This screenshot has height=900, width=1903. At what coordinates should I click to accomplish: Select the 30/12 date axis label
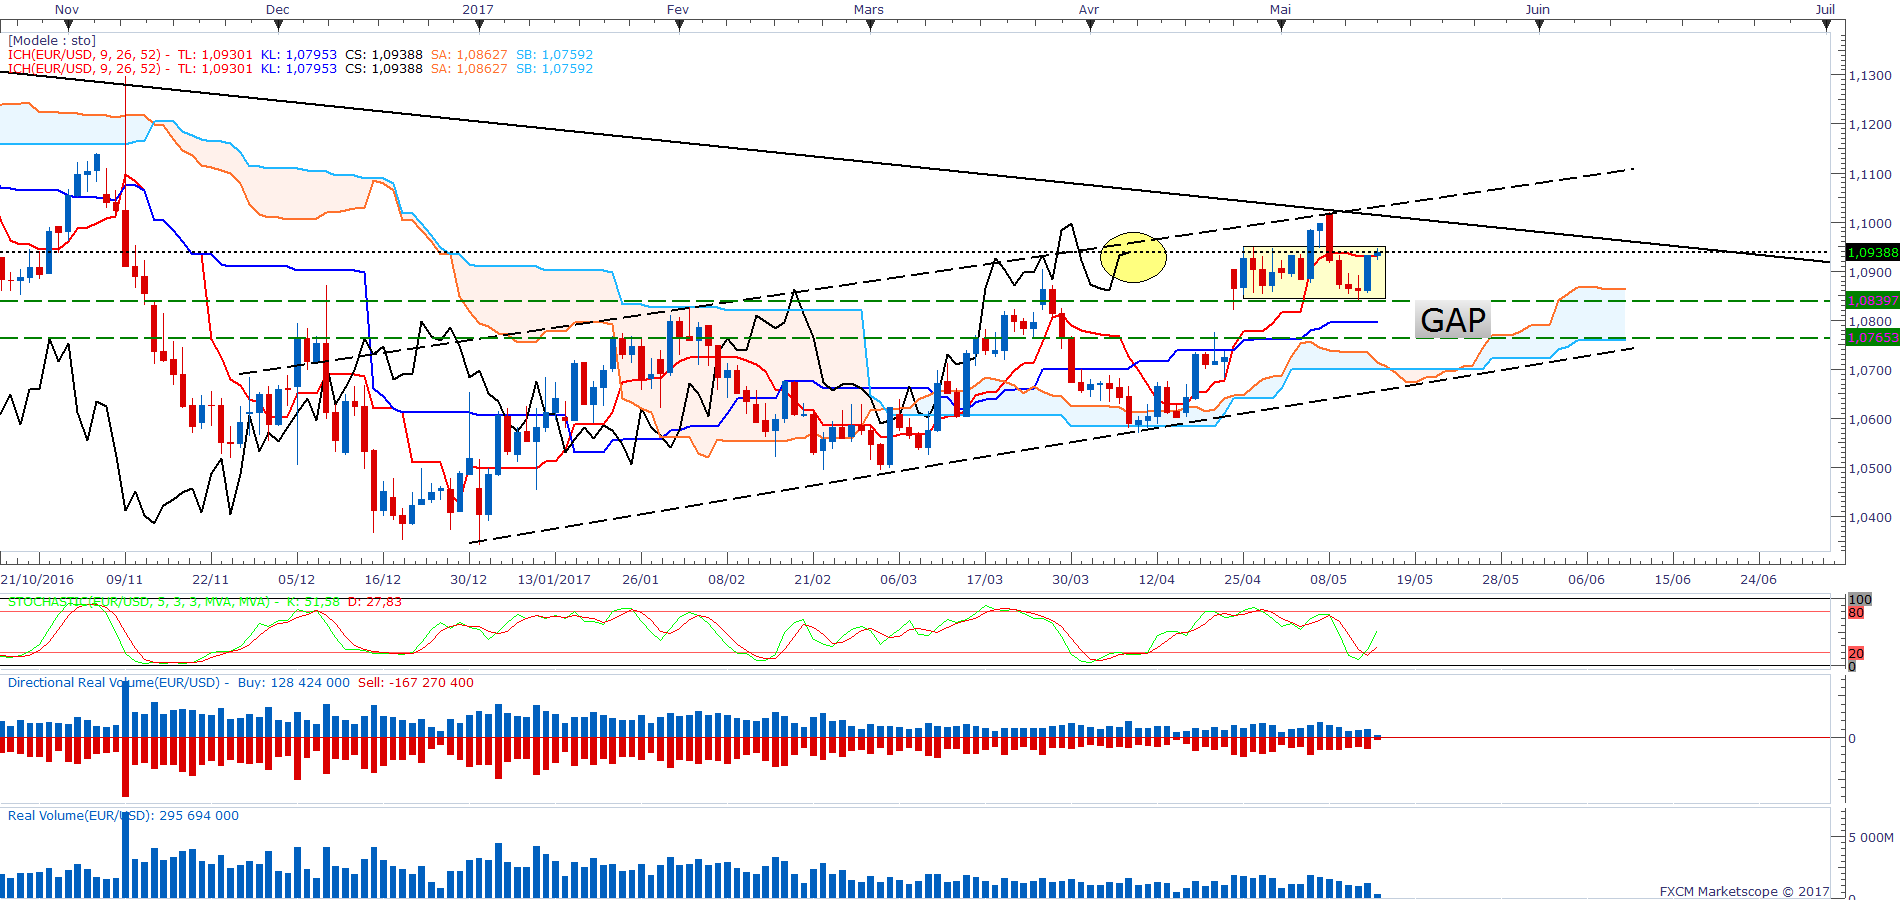click(x=469, y=580)
